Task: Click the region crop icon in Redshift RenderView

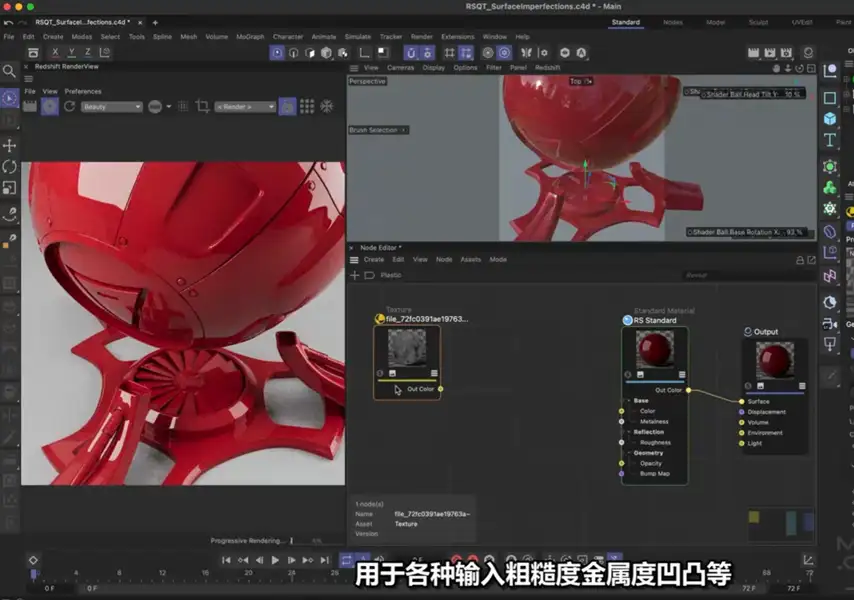Action: 204,103
